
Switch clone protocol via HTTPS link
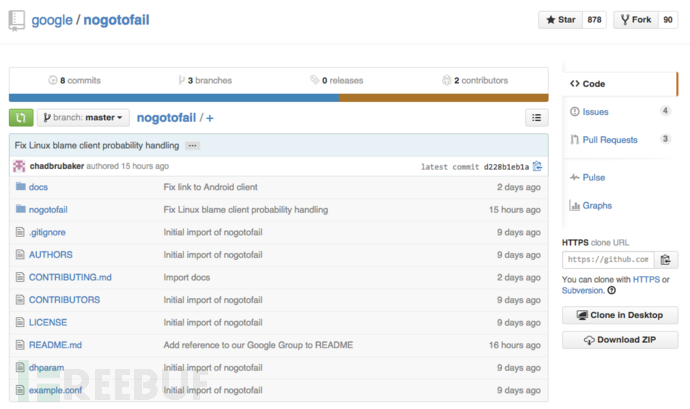tap(646, 280)
